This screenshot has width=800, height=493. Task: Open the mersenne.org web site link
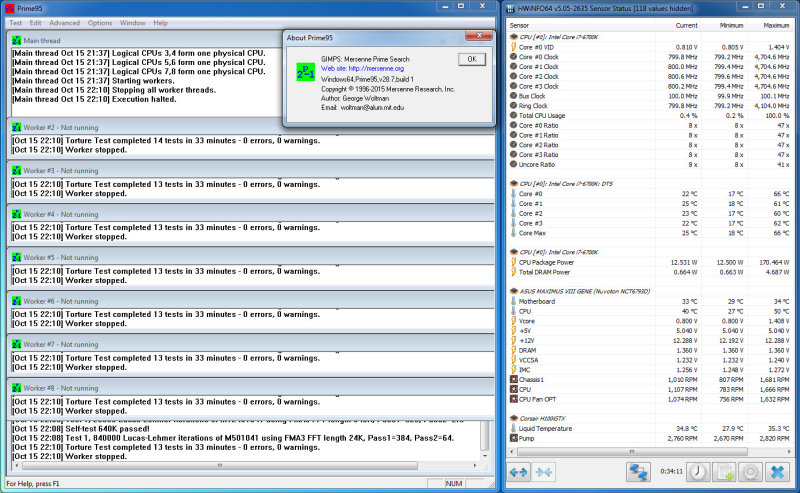pyautogui.click(x=362, y=68)
